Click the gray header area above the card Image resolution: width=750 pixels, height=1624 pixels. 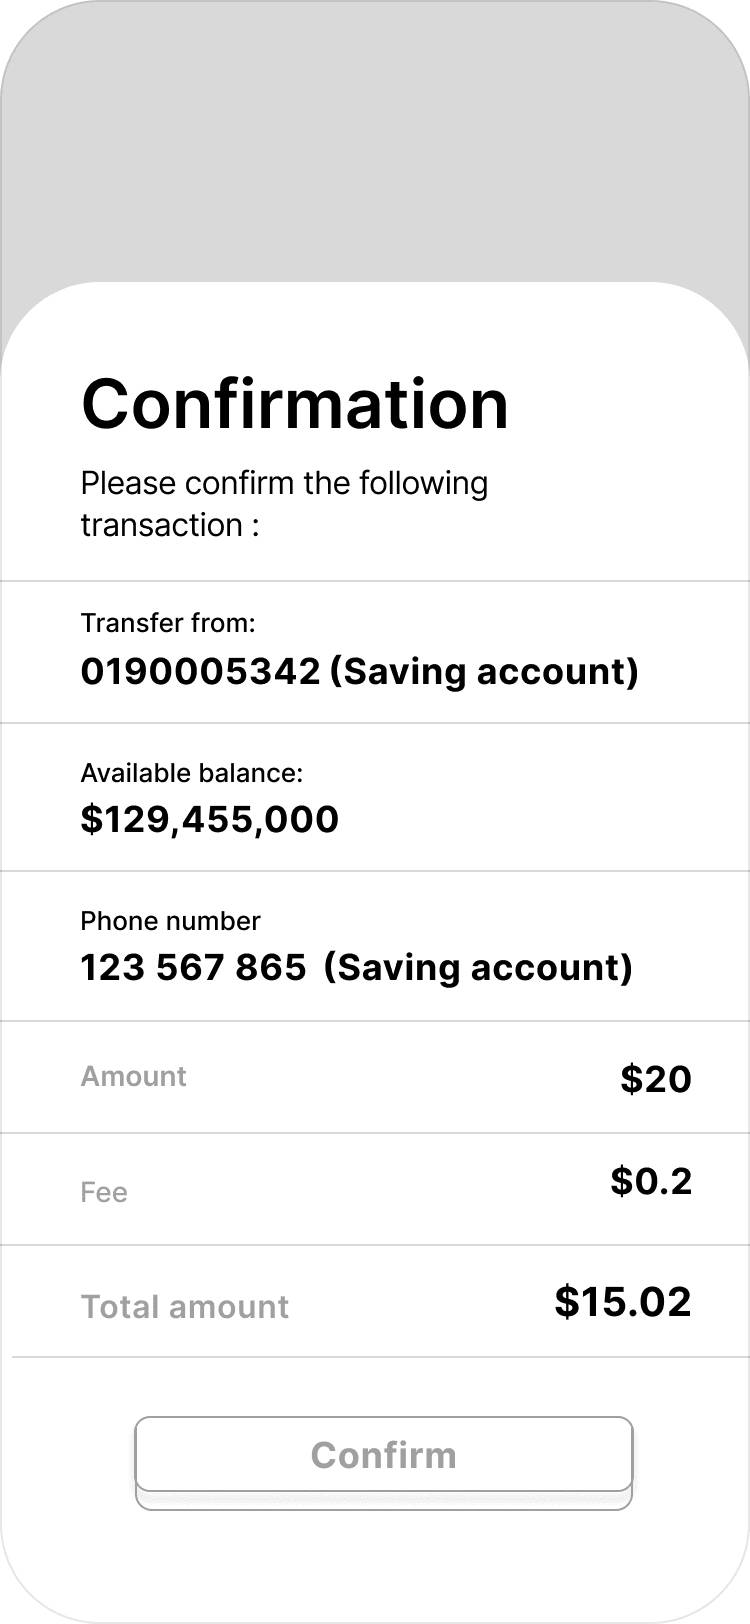[375, 140]
